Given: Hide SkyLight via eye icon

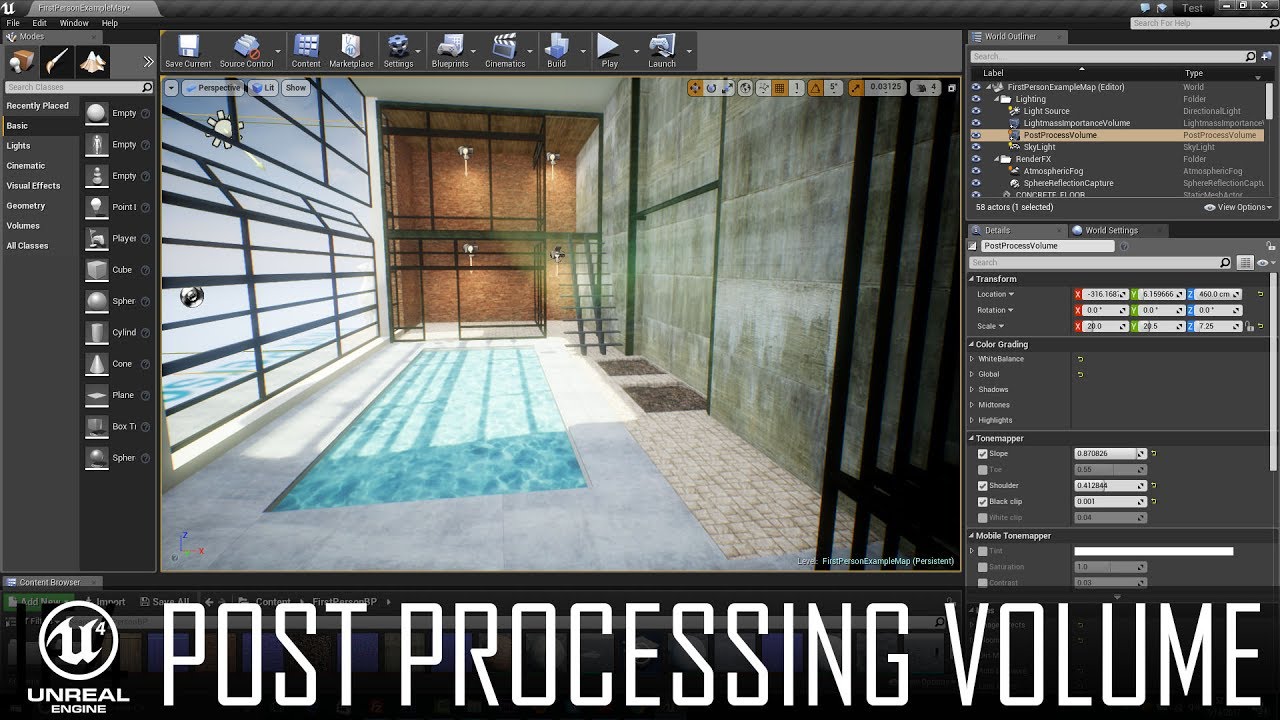Looking at the screenshot, I should [x=976, y=147].
